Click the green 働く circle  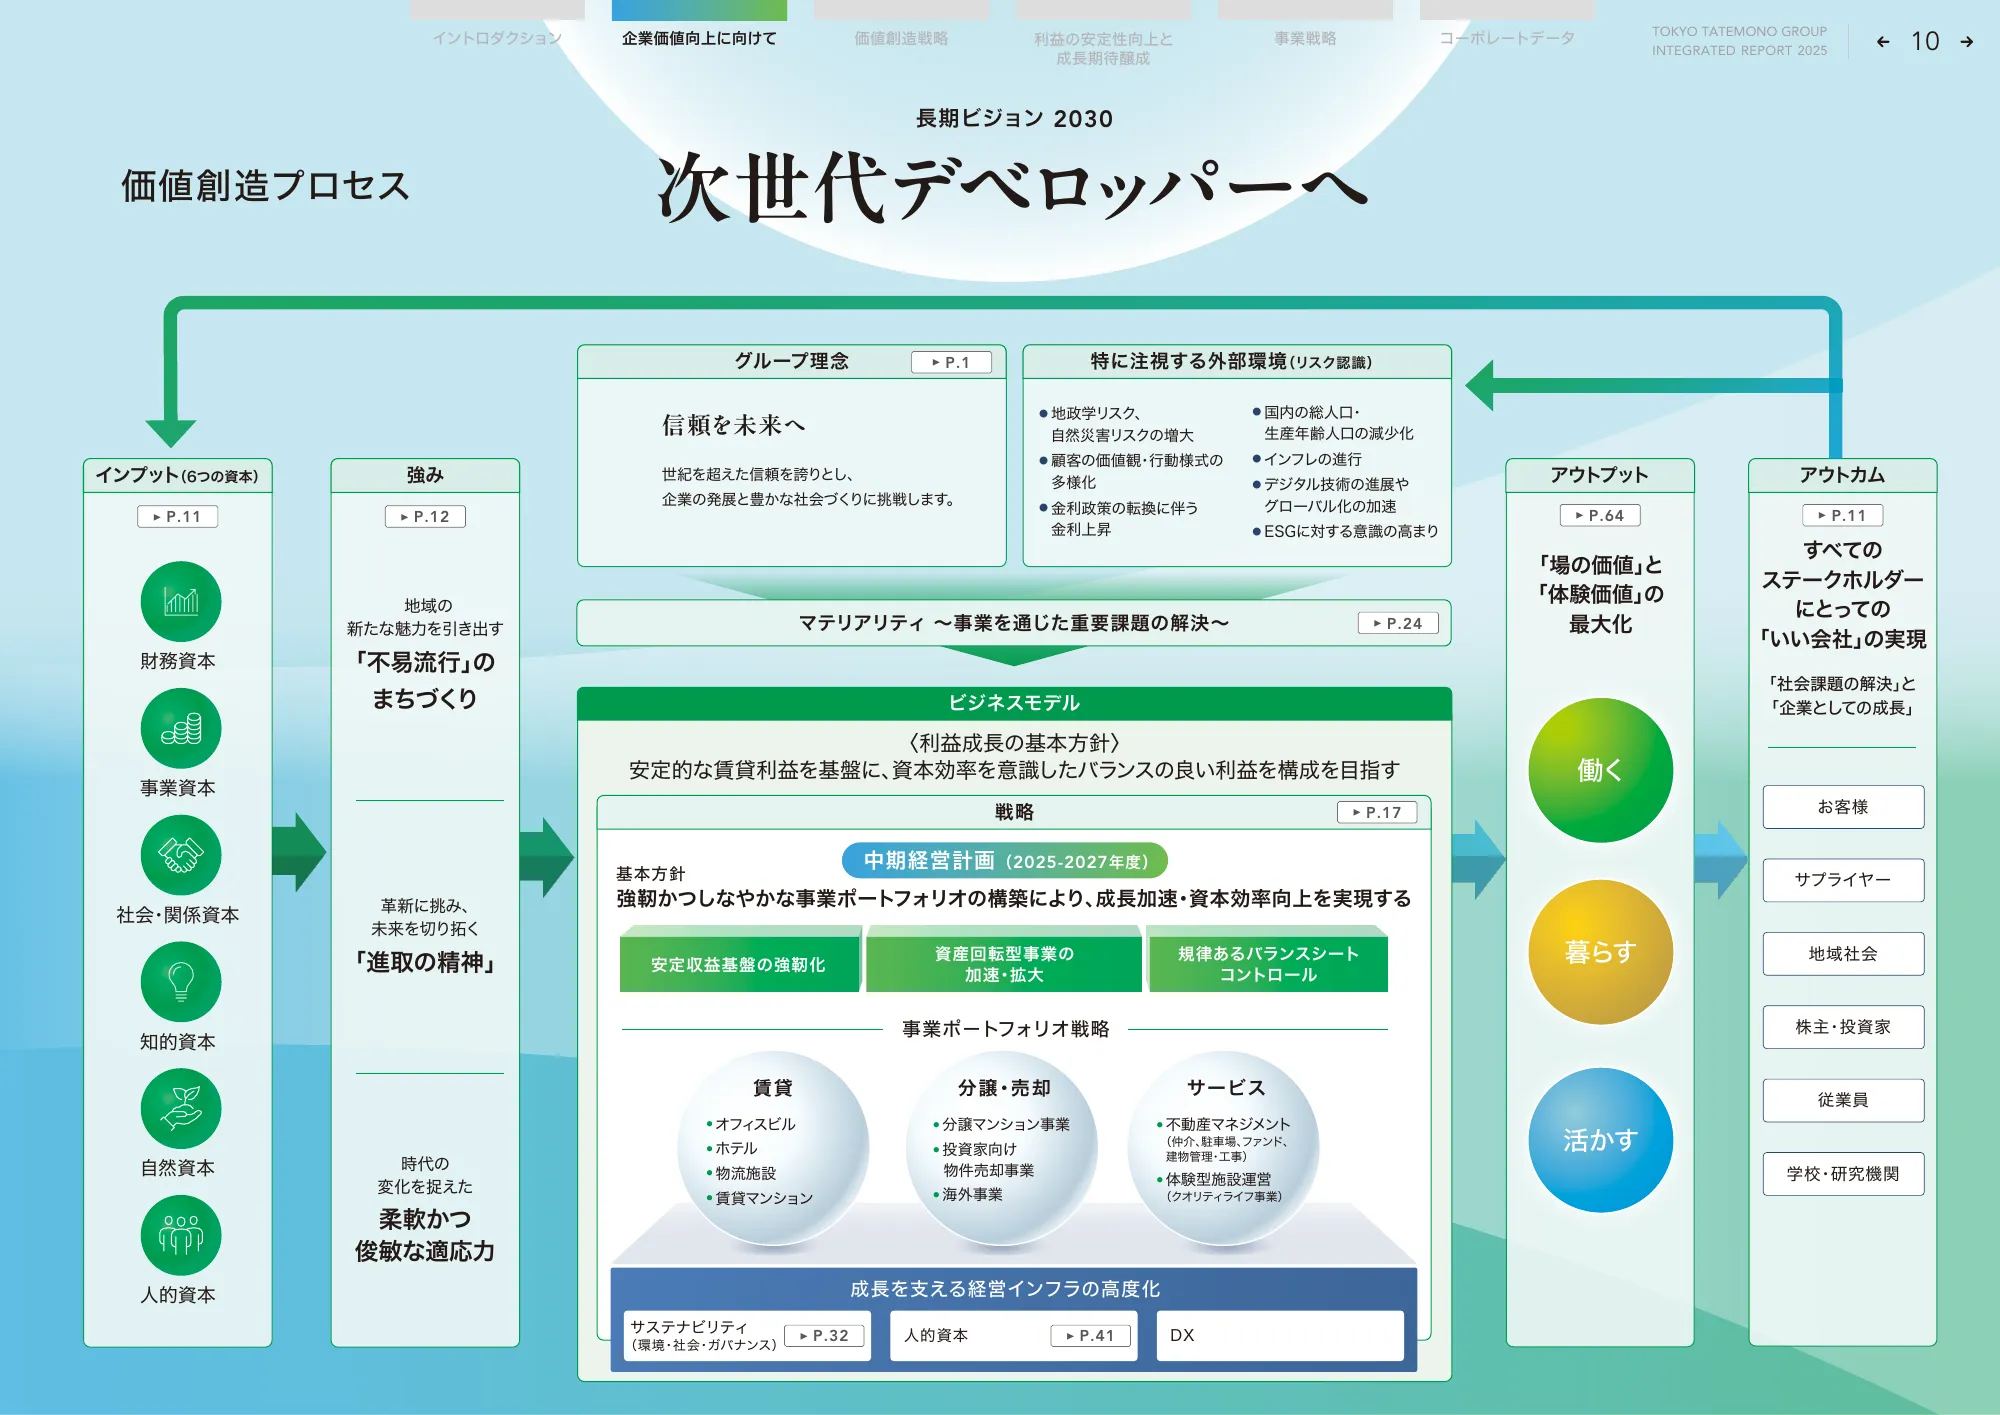pyautogui.click(x=1600, y=770)
